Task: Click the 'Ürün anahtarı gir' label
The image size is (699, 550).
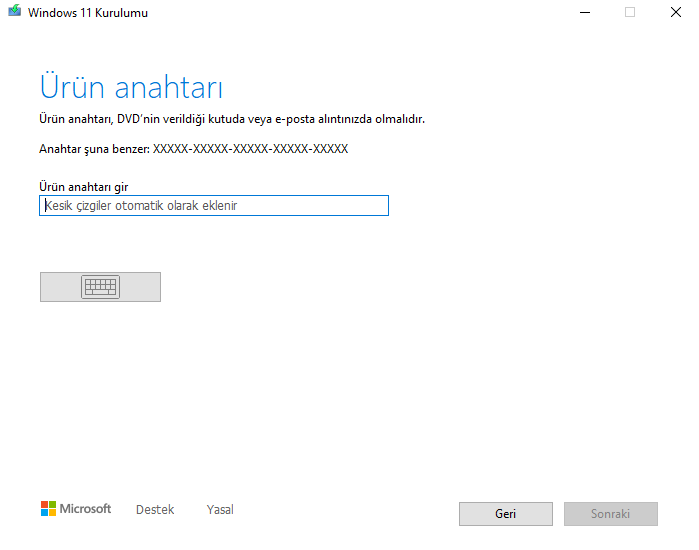Action: click(84, 187)
